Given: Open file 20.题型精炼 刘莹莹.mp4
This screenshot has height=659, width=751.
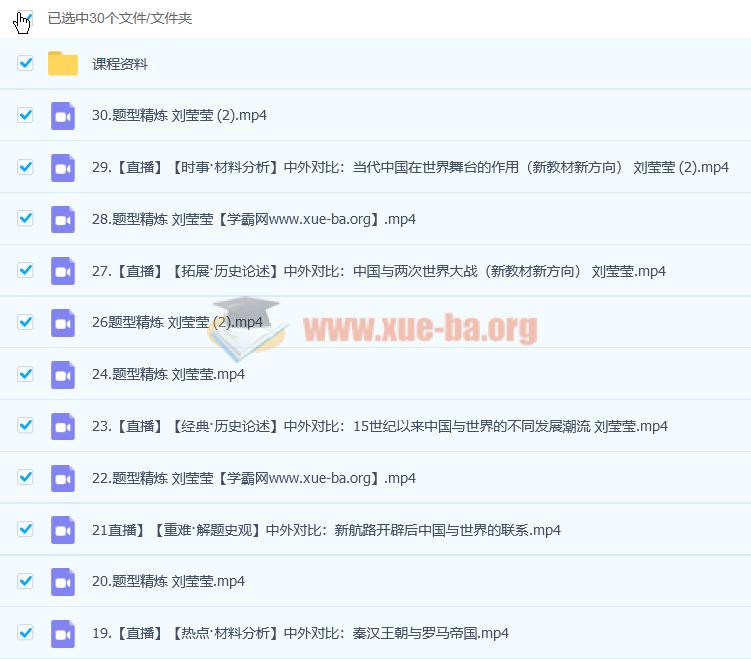Looking at the screenshot, I should pos(168,581).
